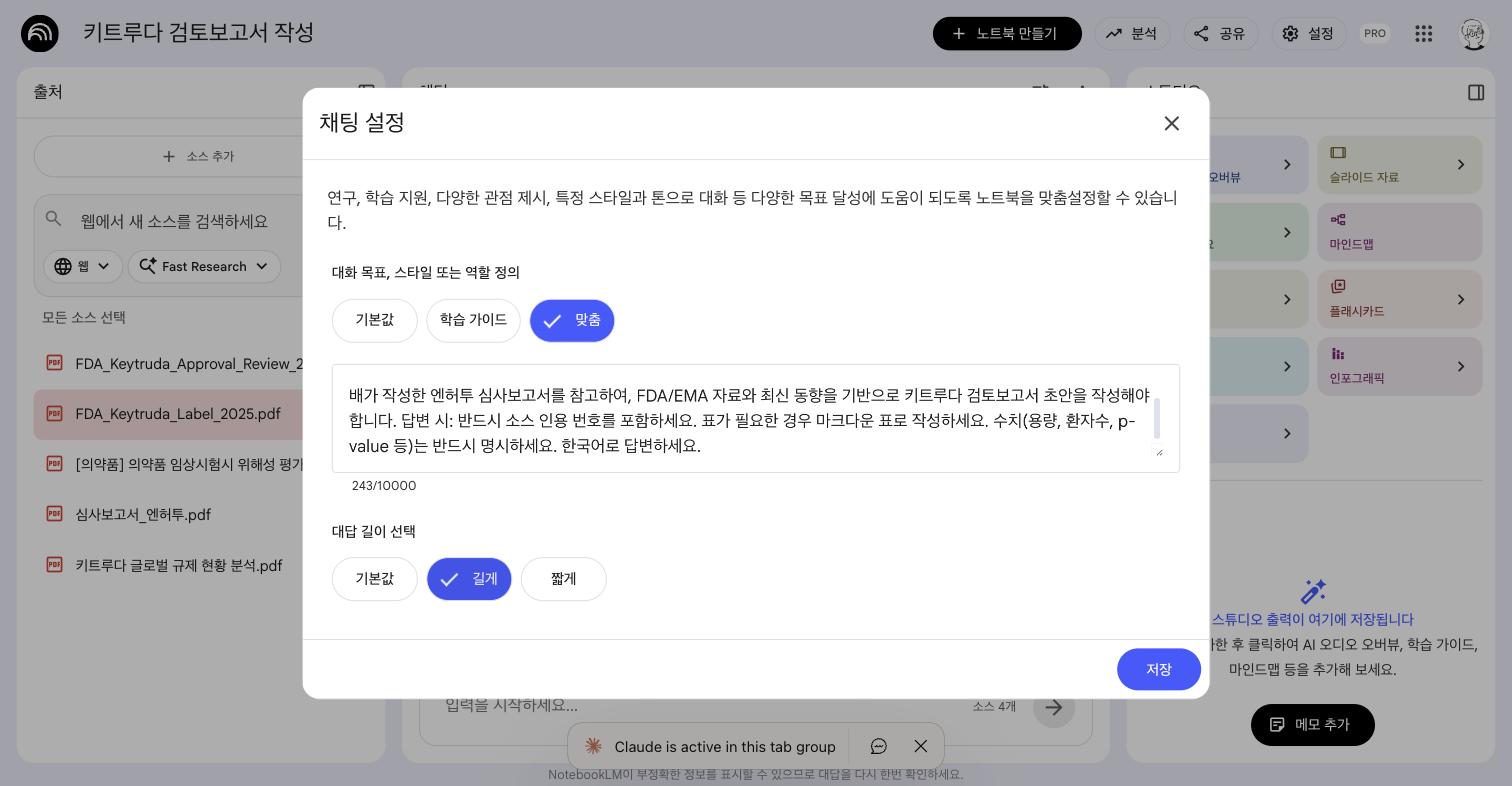
Task: Click the NotebookLM logo in the header
Action: [40, 33]
